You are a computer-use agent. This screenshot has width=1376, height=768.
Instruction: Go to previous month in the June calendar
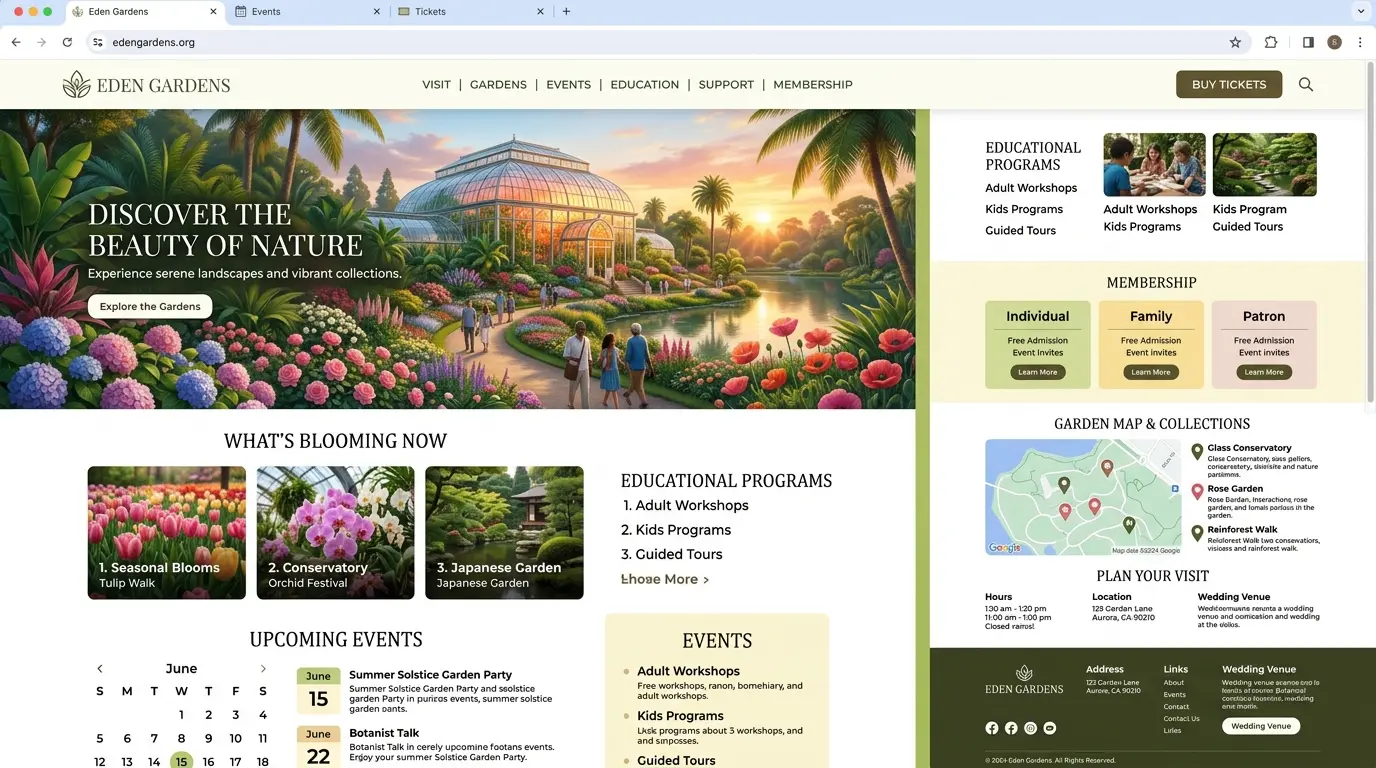100,669
